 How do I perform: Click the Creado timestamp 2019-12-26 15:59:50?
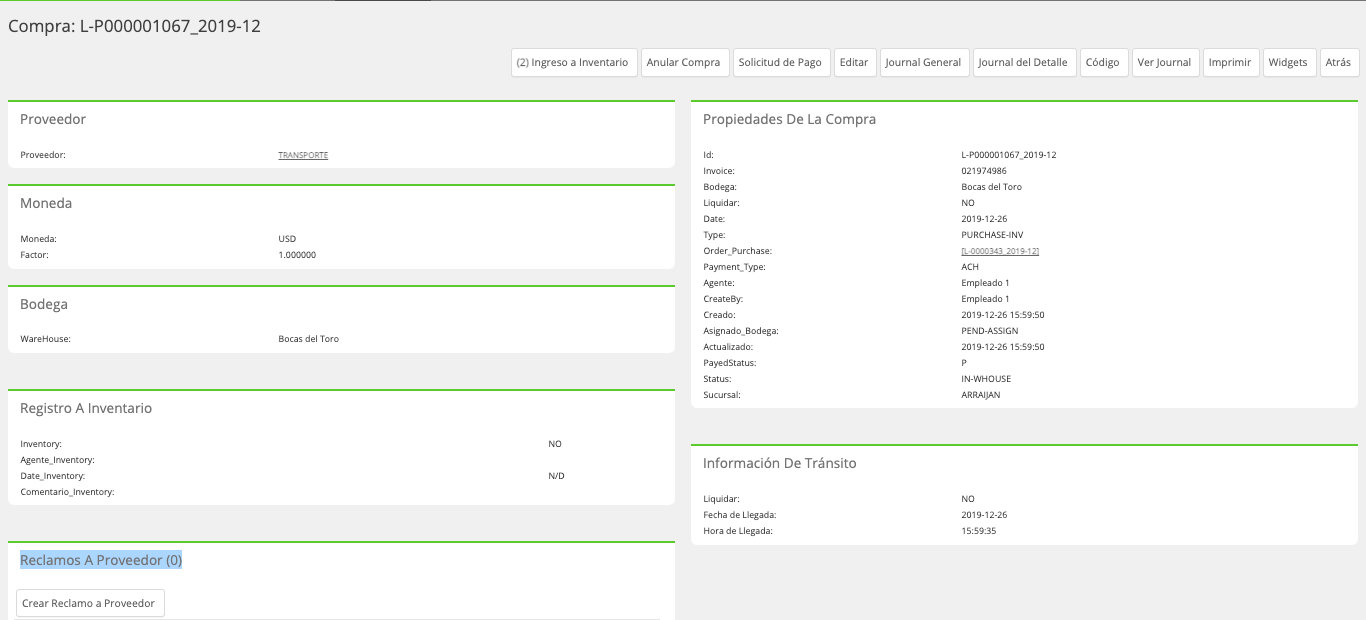pyautogui.click(x=1003, y=315)
